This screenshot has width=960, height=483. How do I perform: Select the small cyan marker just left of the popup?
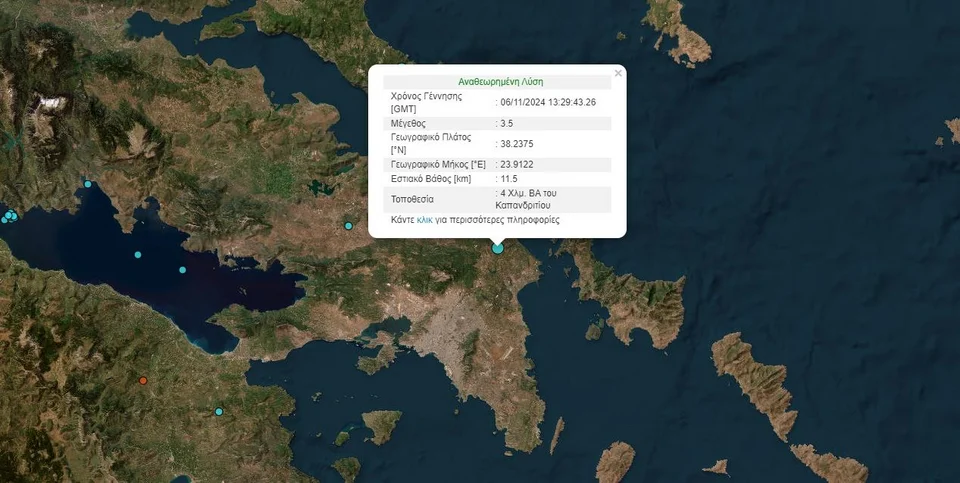tap(349, 225)
